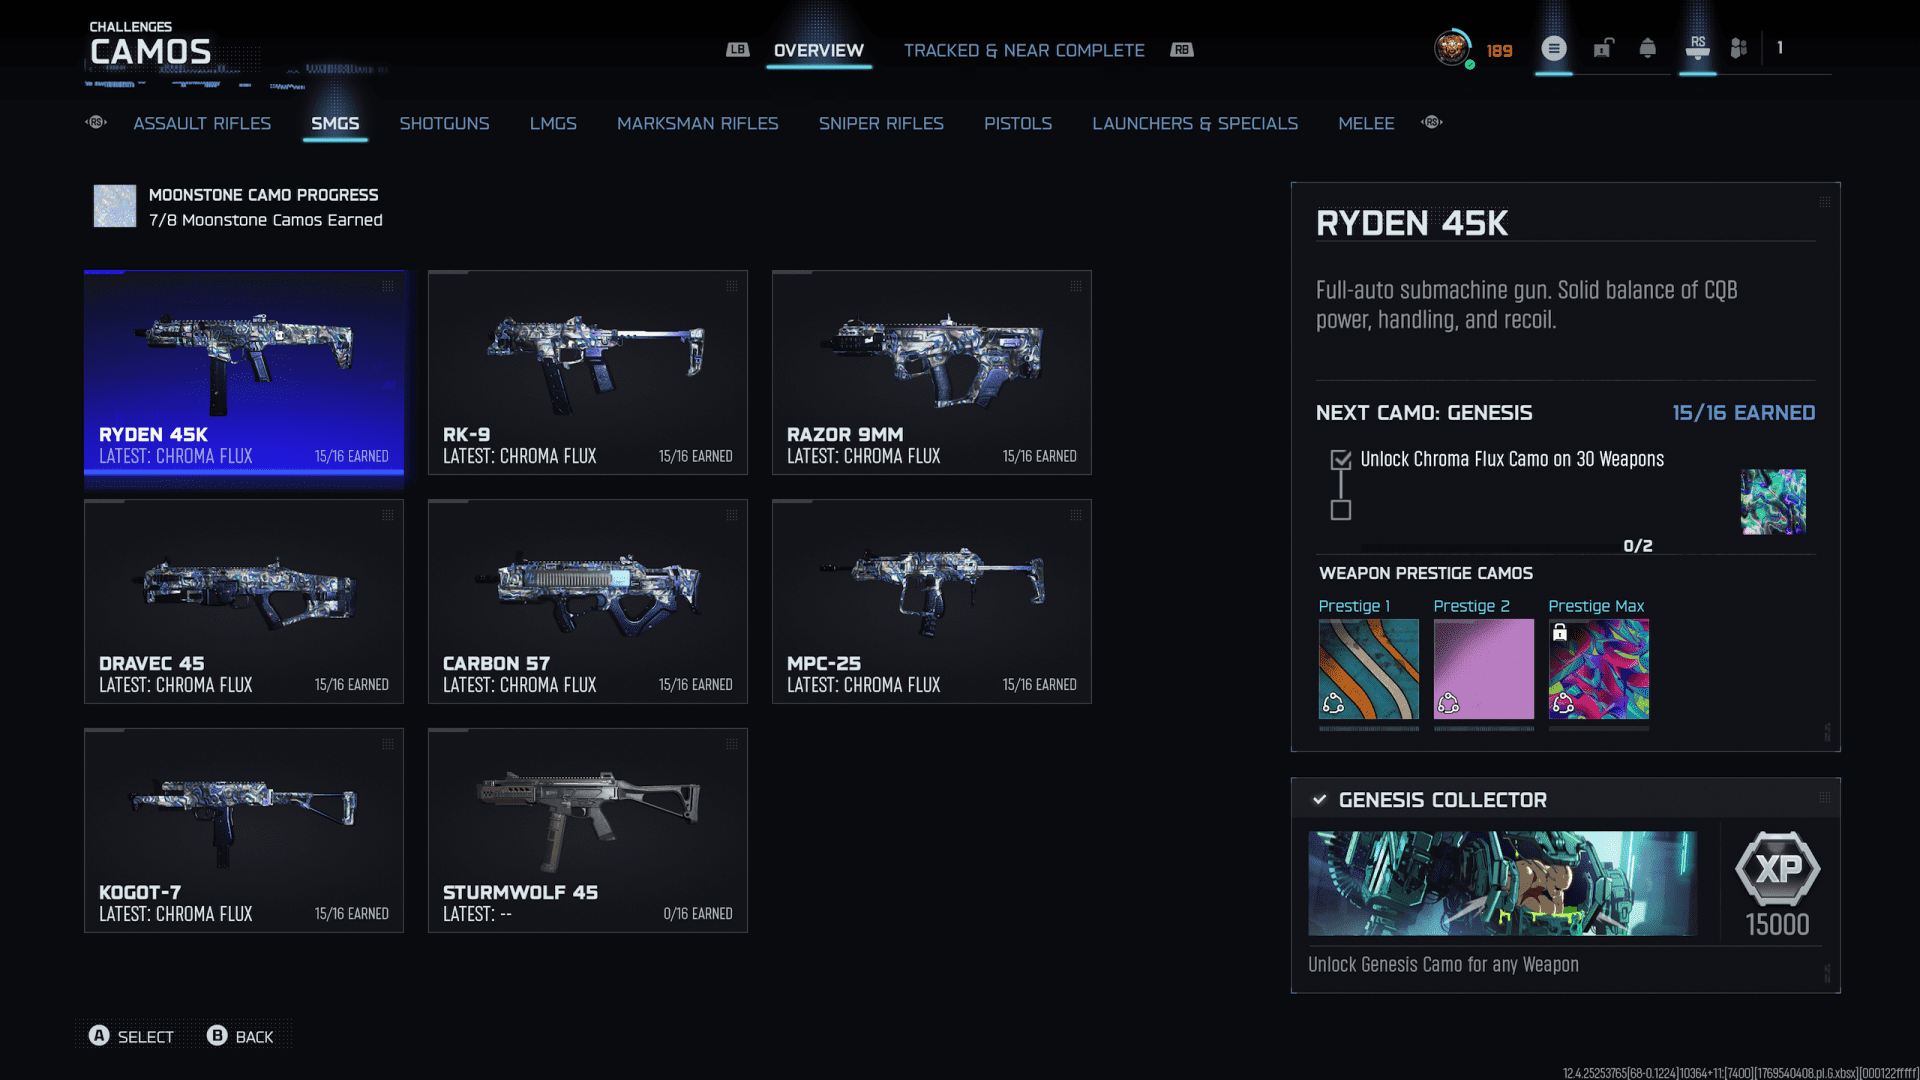The width and height of the screenshot is (1920, 1080).
Task: Click the unchecked second requirement checkbox
Action: (1341, 510)
